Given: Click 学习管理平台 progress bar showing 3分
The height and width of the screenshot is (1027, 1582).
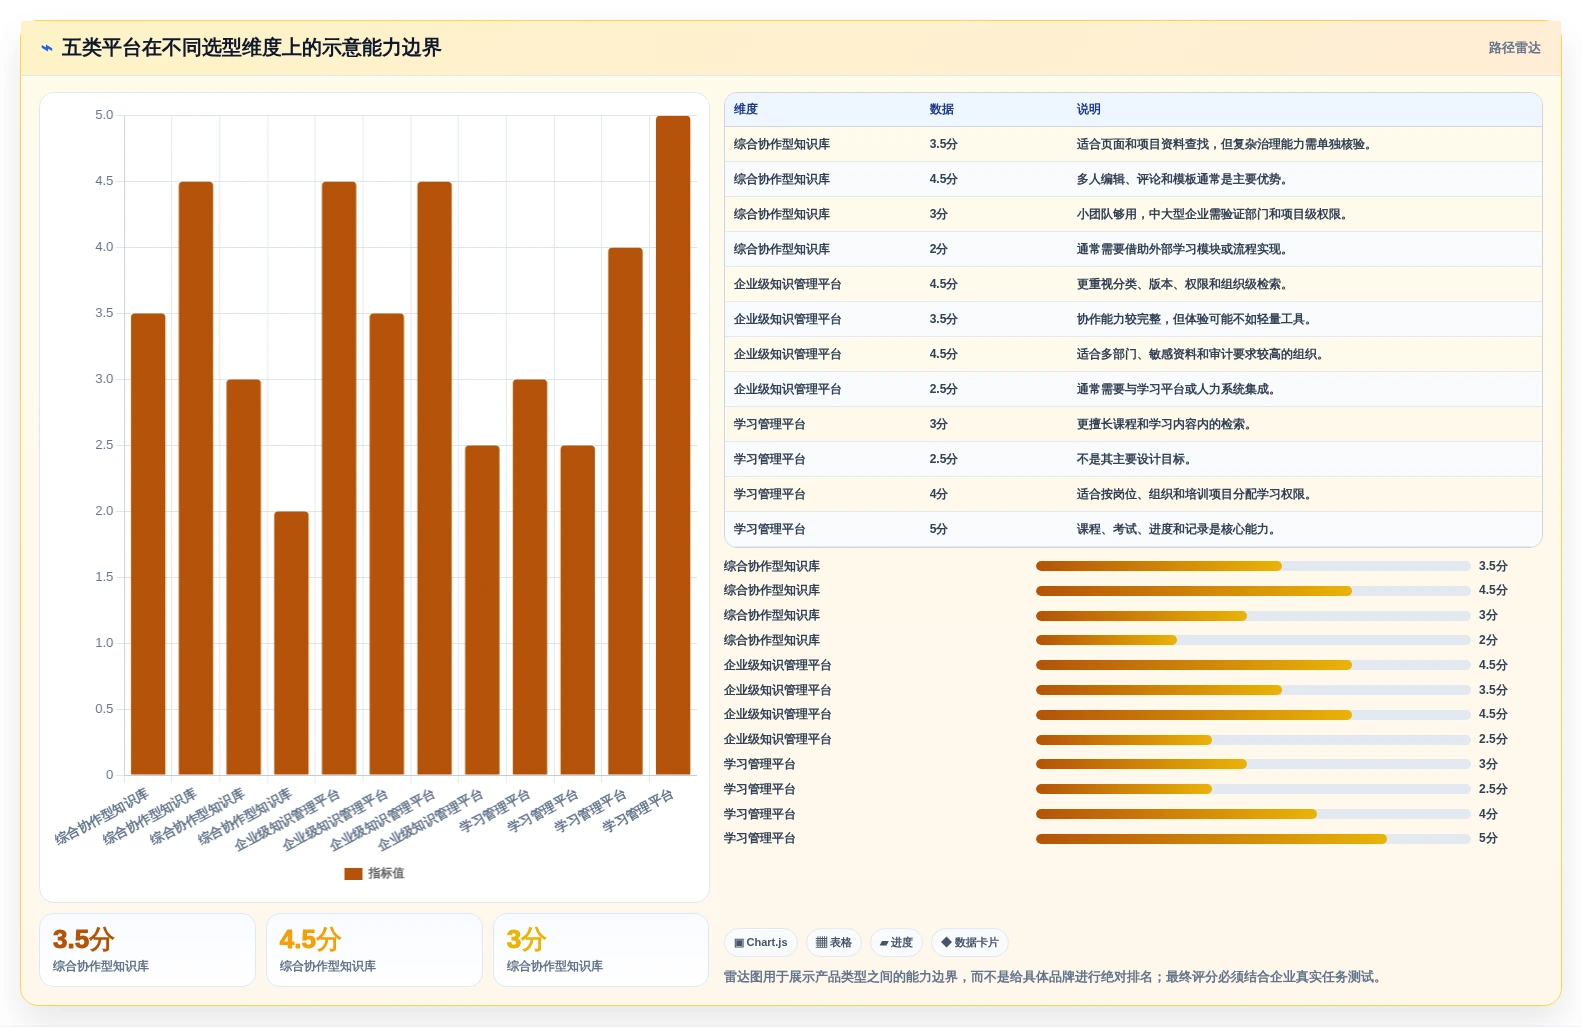Looking at the screenshot, I should click(x=1253, y=764).
